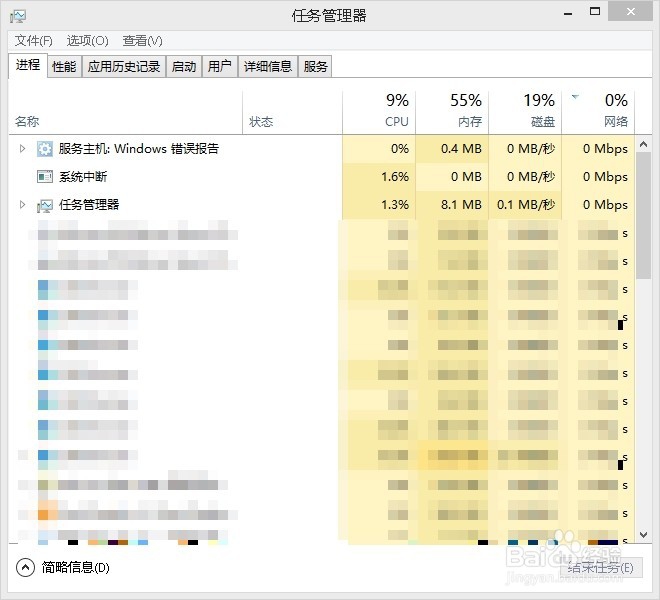The image size is (660, 600).
Task: Minimize the Task Manager window
Action: [x=568, y=13]
